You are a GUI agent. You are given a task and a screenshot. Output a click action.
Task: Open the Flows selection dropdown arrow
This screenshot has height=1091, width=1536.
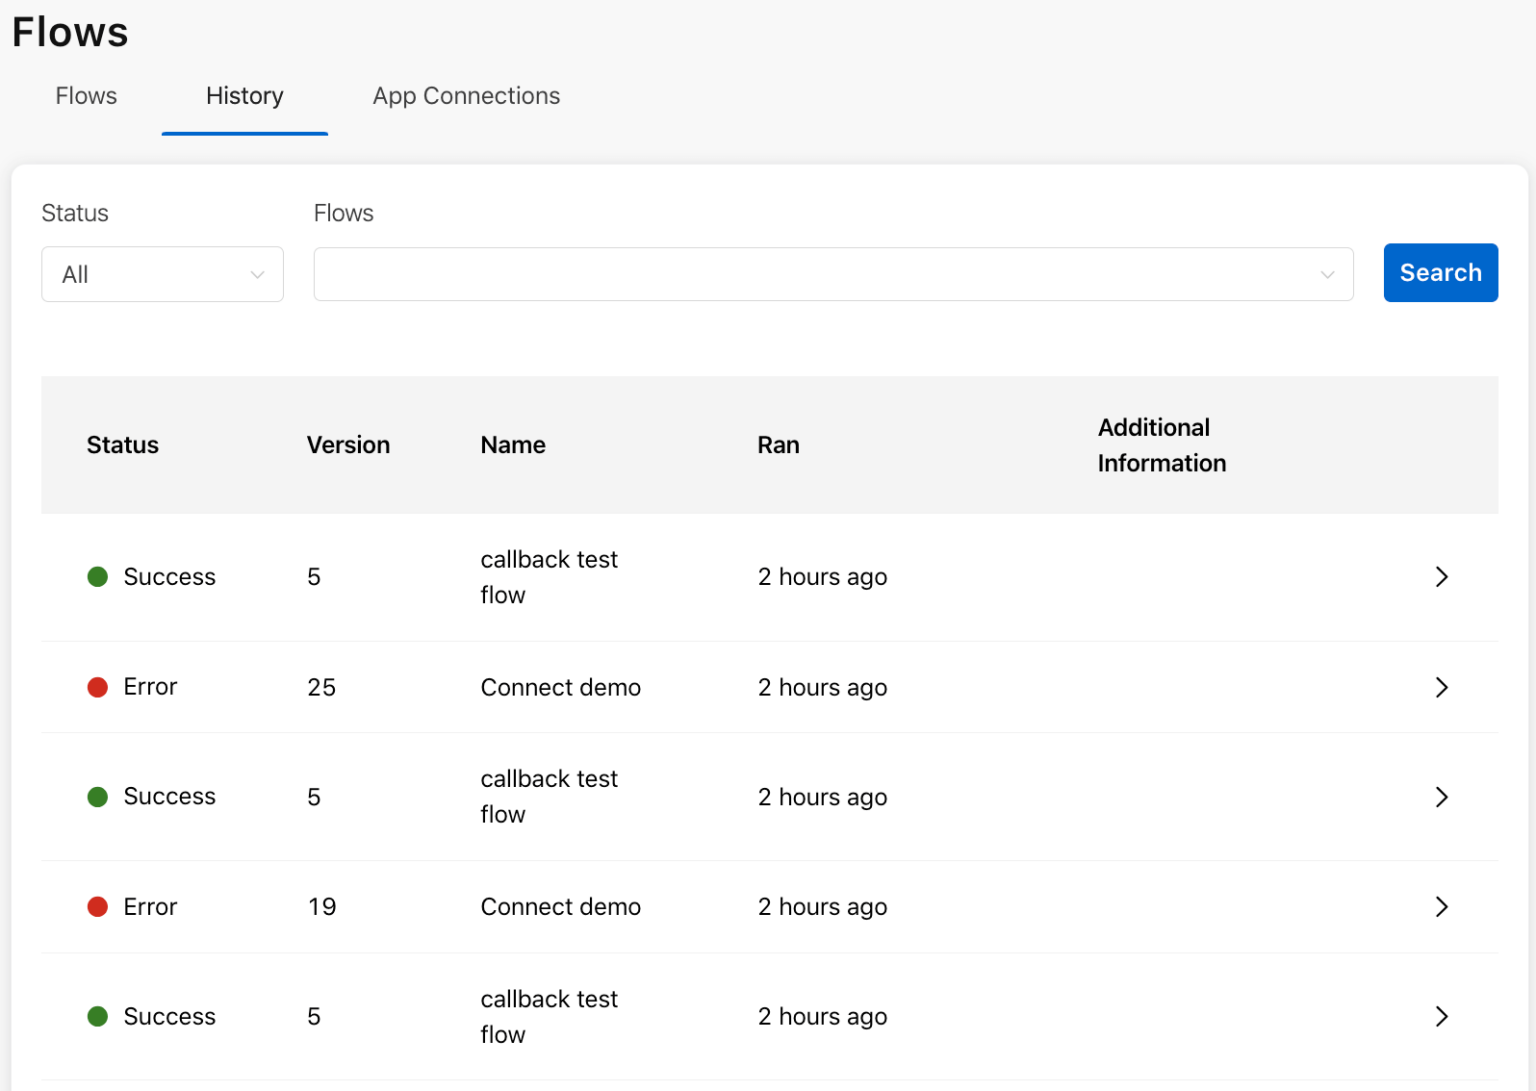[x=1328, y=273]
